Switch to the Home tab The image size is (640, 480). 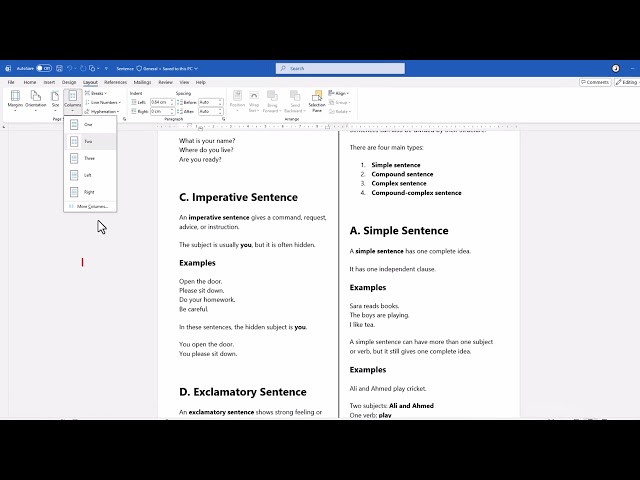[30, 82]
